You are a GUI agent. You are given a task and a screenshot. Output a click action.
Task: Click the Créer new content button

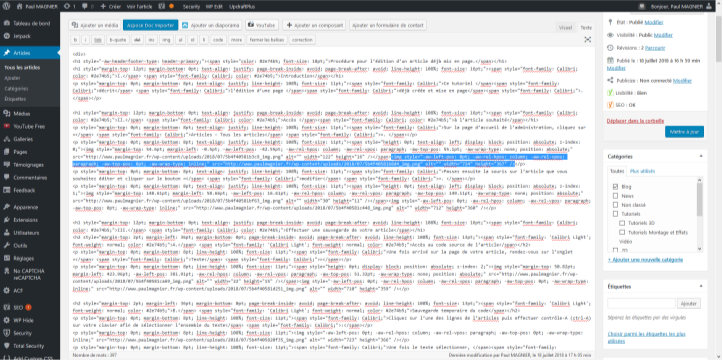[111, 6]
